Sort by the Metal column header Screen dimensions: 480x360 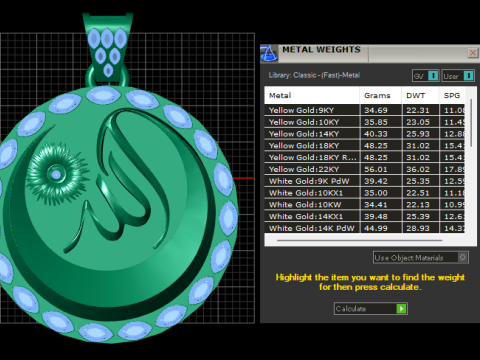(x=312, y=95)
